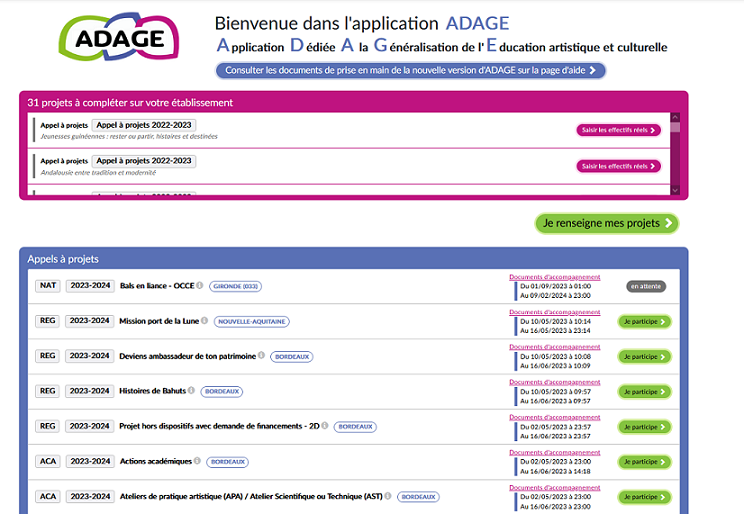744x514 pixels.
Task: Click the Appels à projets section header
Action: 63,259
